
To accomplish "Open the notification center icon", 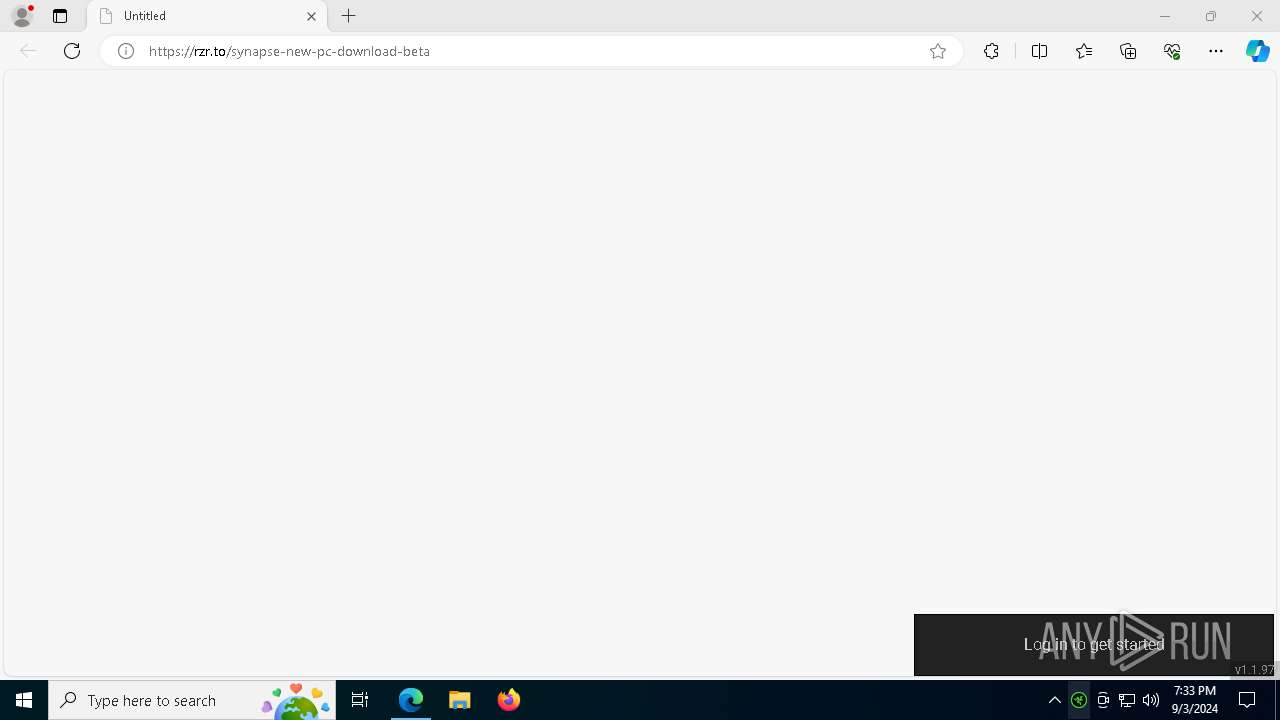I will (1247, 700).
